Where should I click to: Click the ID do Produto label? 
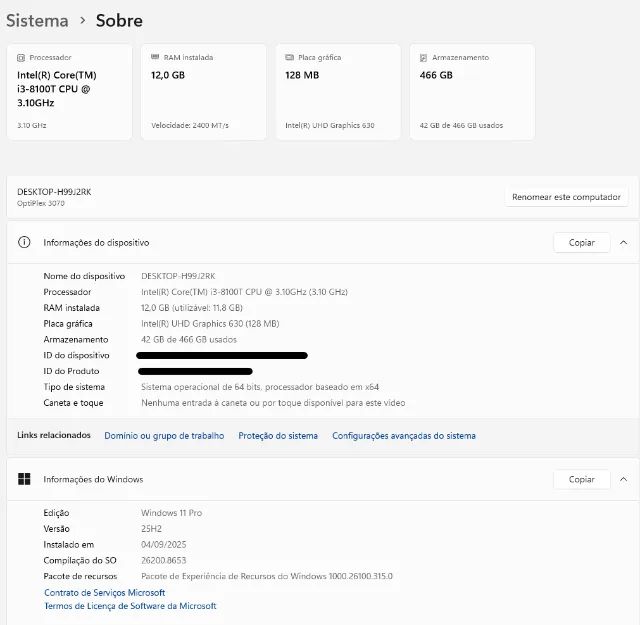[71, 371]
